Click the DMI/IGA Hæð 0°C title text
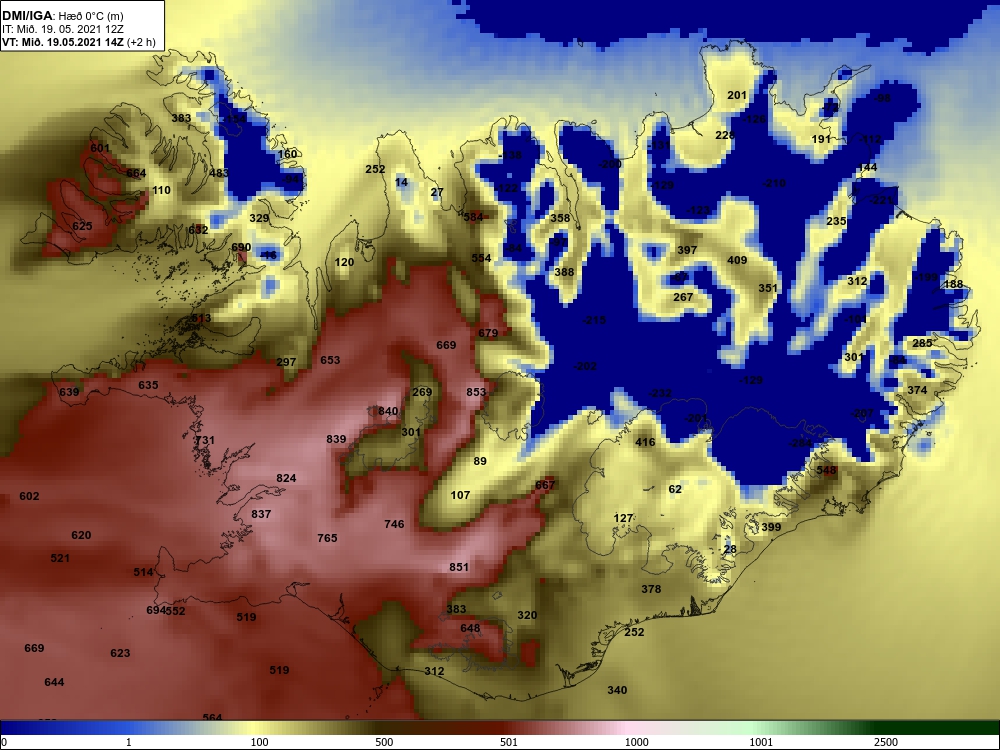1000x750 pixels. click(x=63, y=16)
